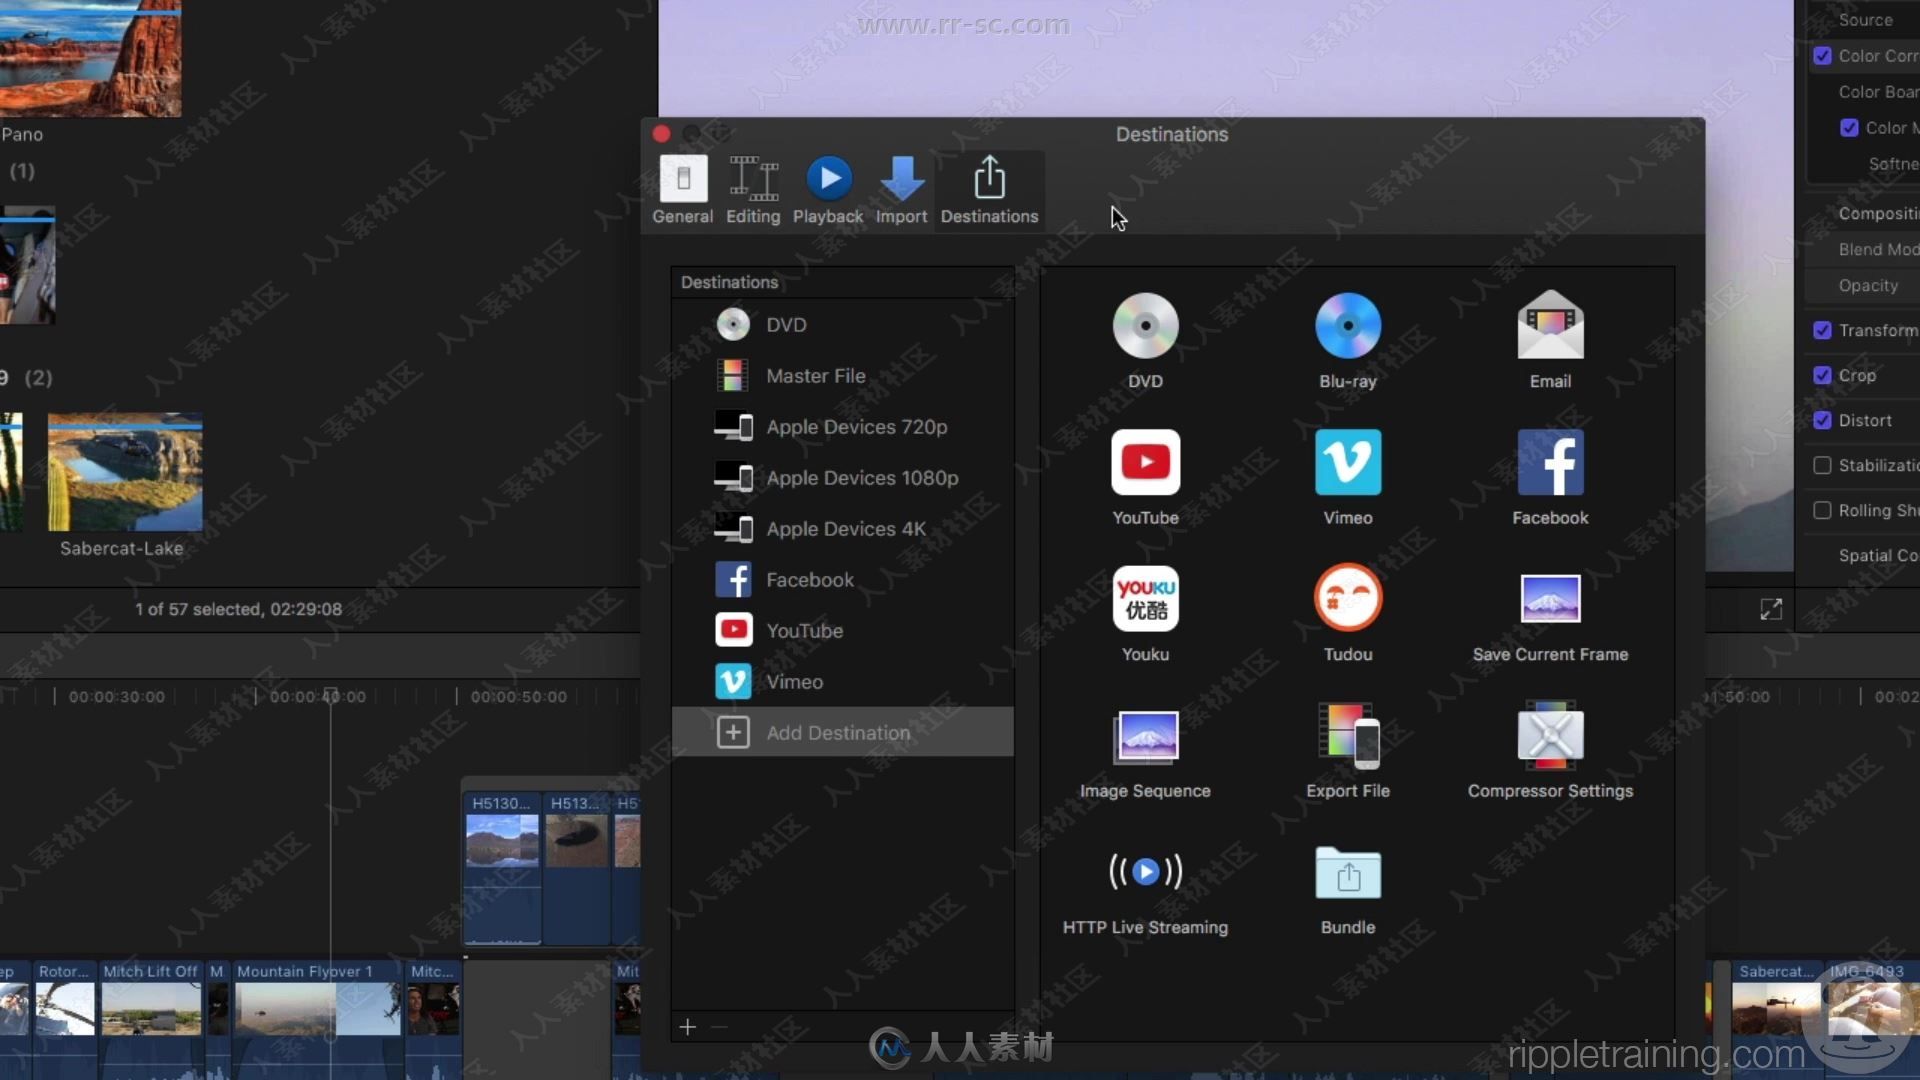Select Apple Devices 4K destination
This screenshot has width=1920, height=1080.
843,528
